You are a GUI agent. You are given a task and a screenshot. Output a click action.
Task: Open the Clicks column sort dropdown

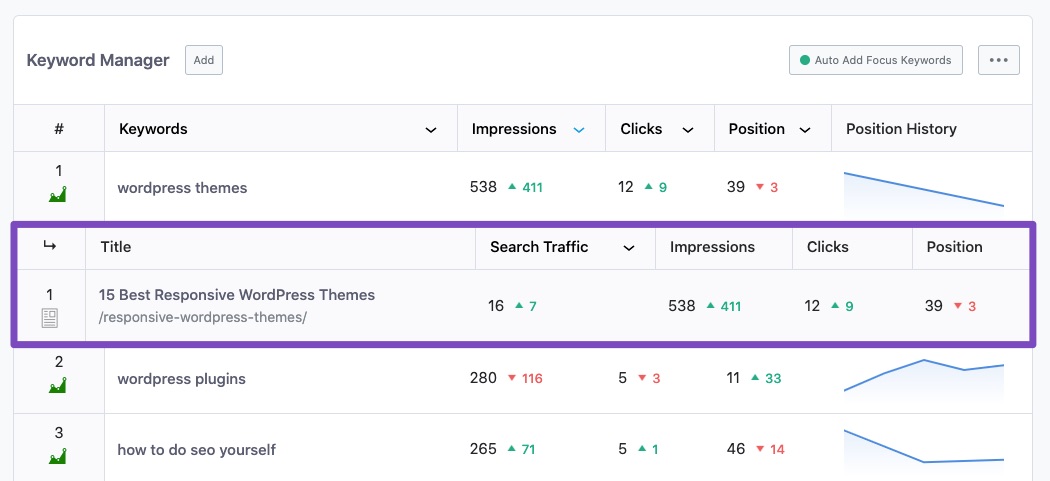pos(688,130)
